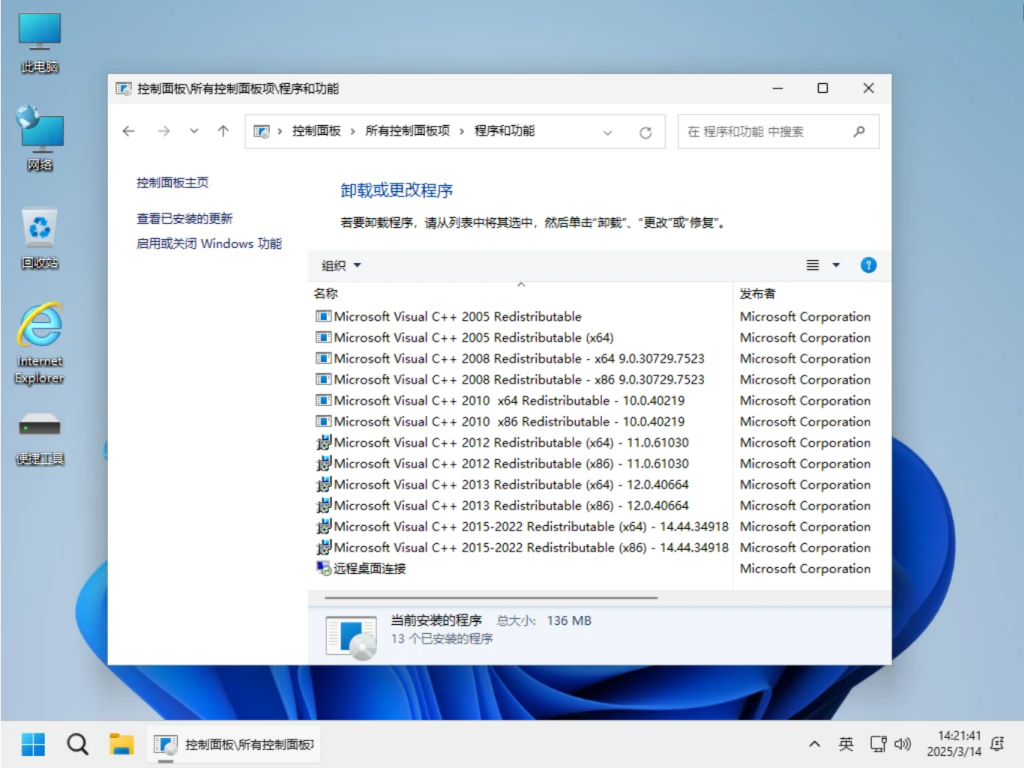Show hidden tray icons chevron
Viewport: 1024px width, 768px height.
click(x=814, y=744)
